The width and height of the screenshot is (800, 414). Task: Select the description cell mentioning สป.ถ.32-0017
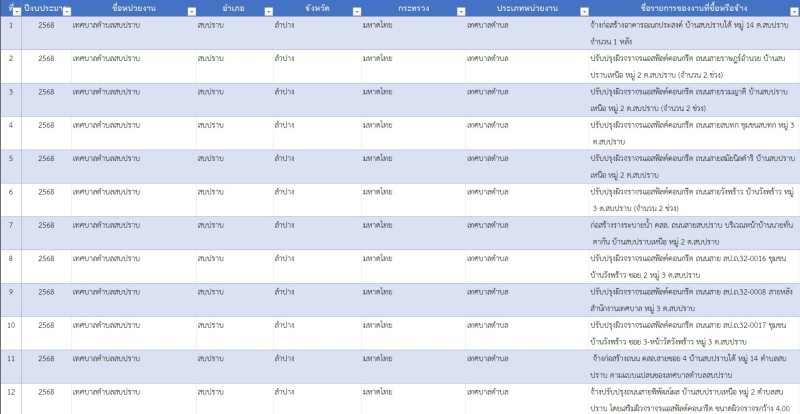[692, 330]
